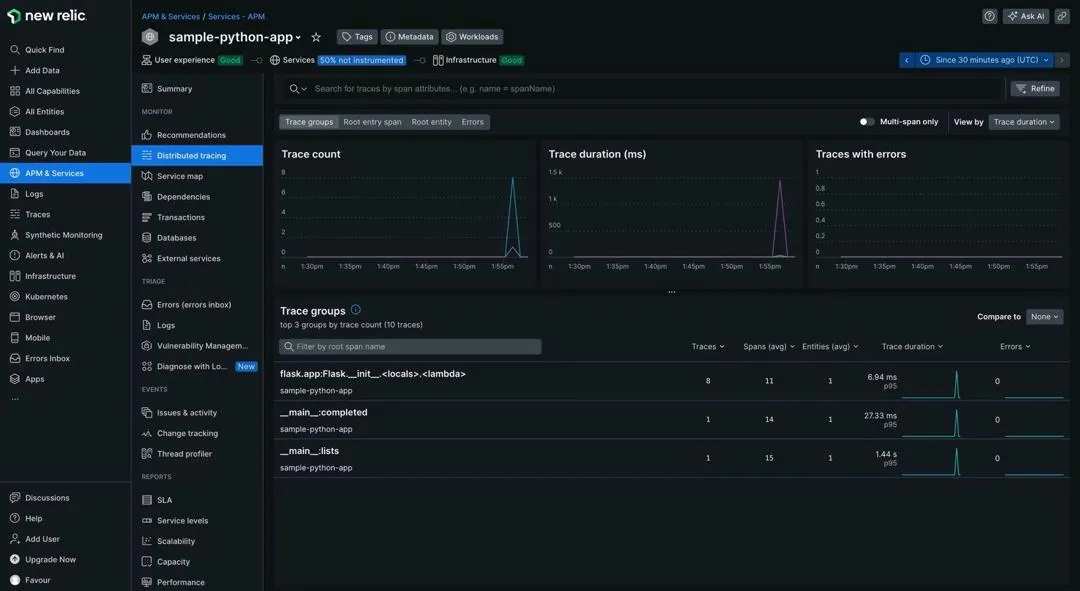Open time picker Since 30 minutes ago
1080x591 pixels.
click(x=984, y=60)
